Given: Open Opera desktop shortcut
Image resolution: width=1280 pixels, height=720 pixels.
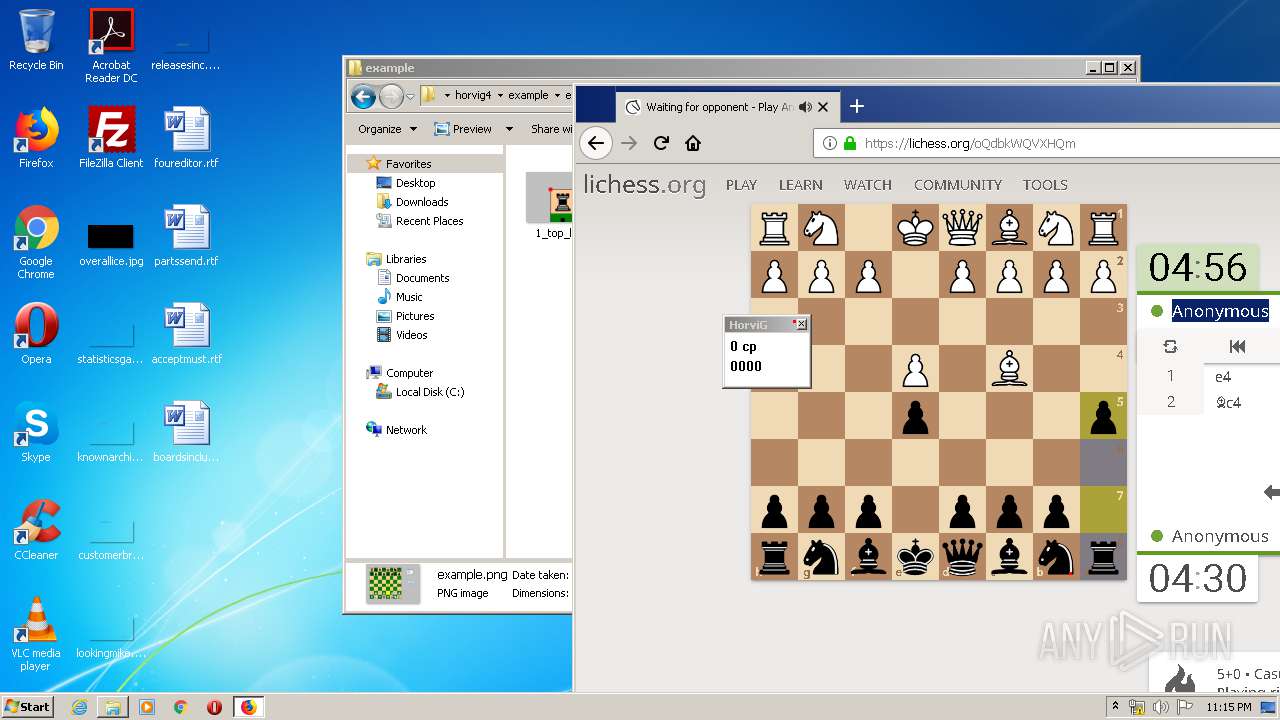Looking at the screenshot, I should pyautogui.click(x=36, y=333).
